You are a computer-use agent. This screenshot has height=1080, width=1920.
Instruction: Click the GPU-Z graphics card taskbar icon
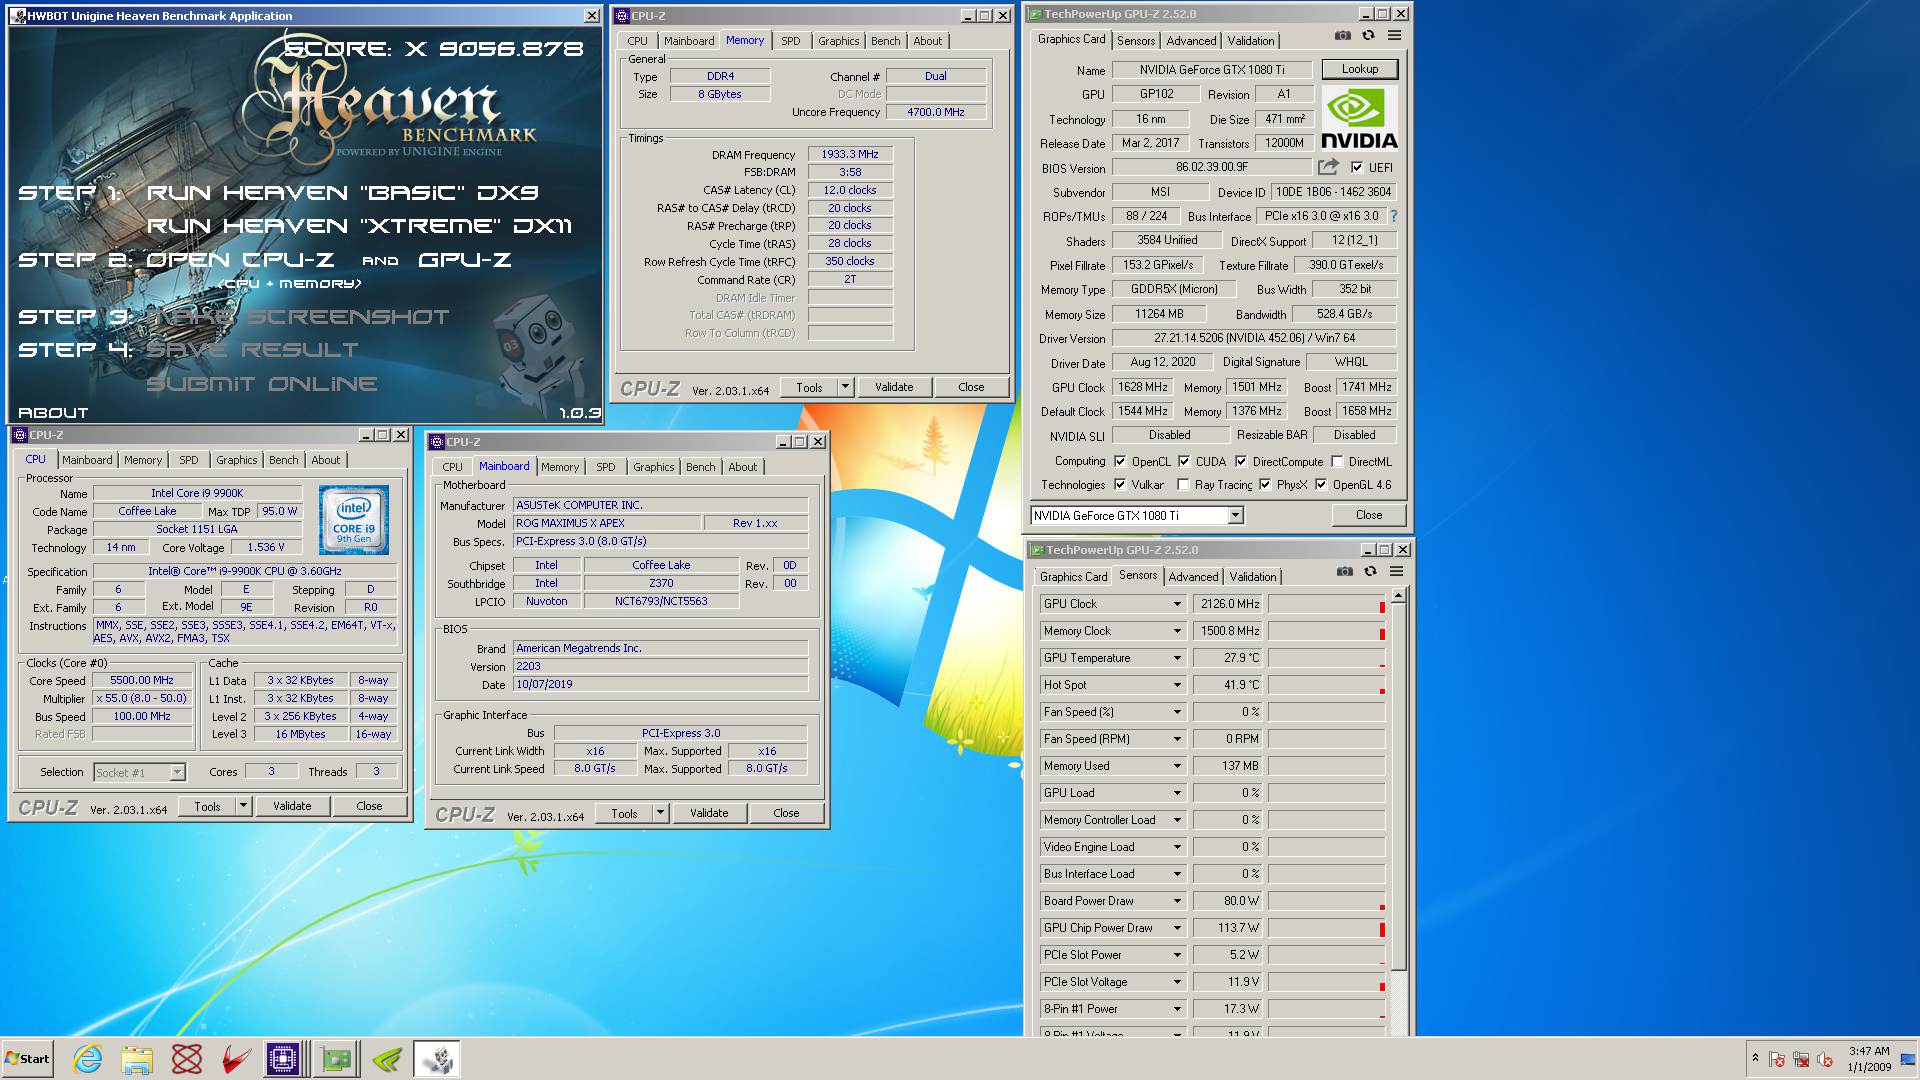pos(336,1059)
